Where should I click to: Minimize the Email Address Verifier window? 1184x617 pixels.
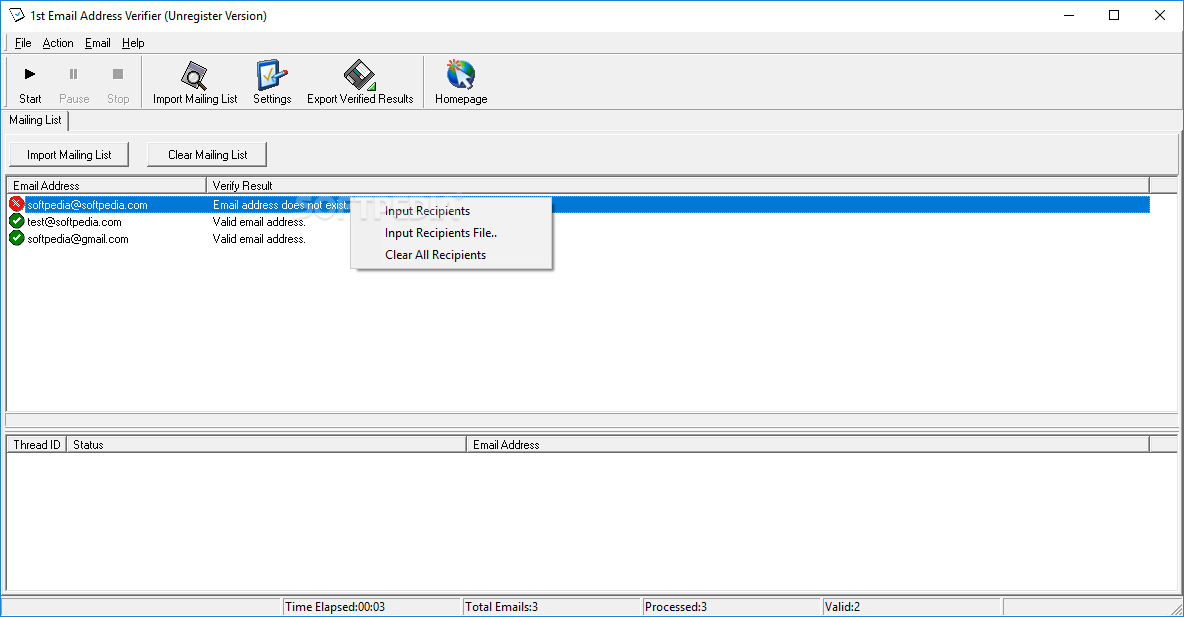(1068, 15)
